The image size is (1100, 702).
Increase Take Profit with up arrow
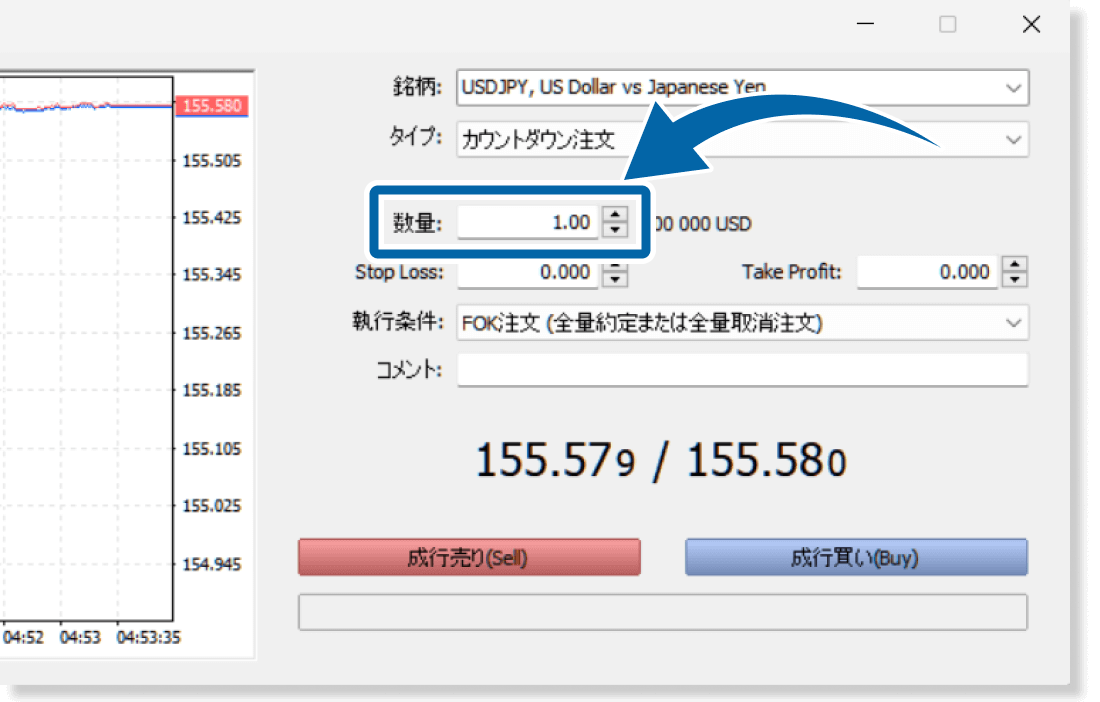[1014, 264]
